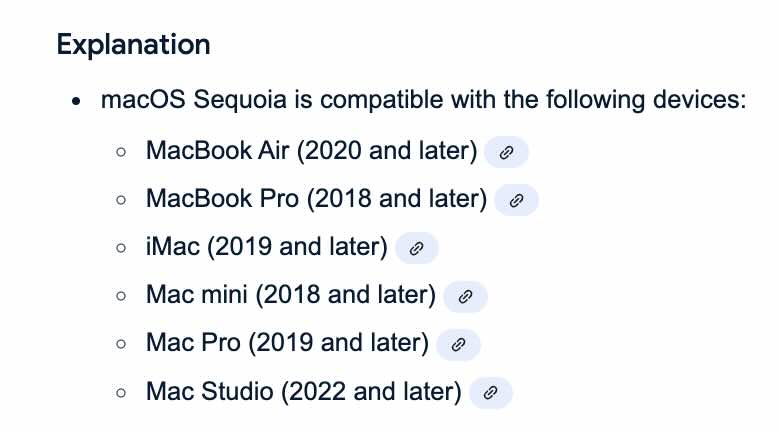Open the citation link for Mac mini
The image size is (780, 434).
(x=465, y=297)
